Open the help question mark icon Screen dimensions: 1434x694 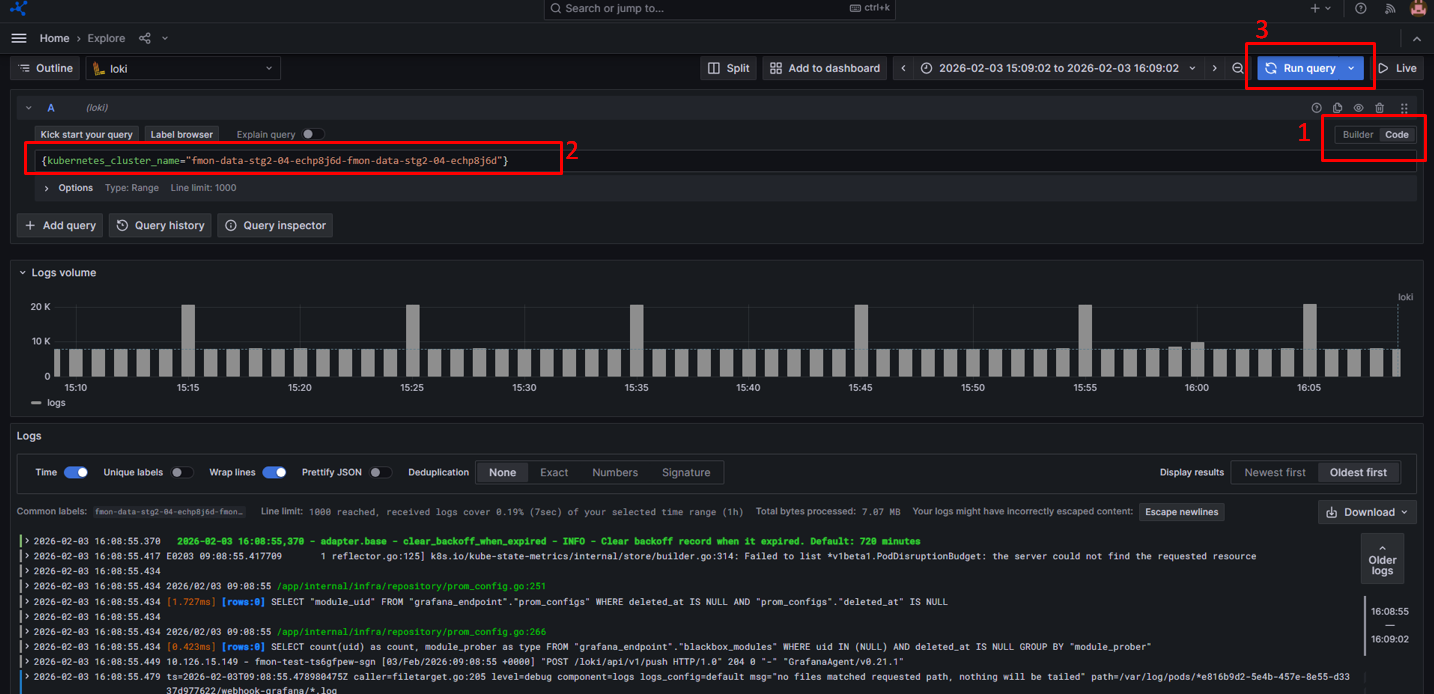tap(1361, 8)
